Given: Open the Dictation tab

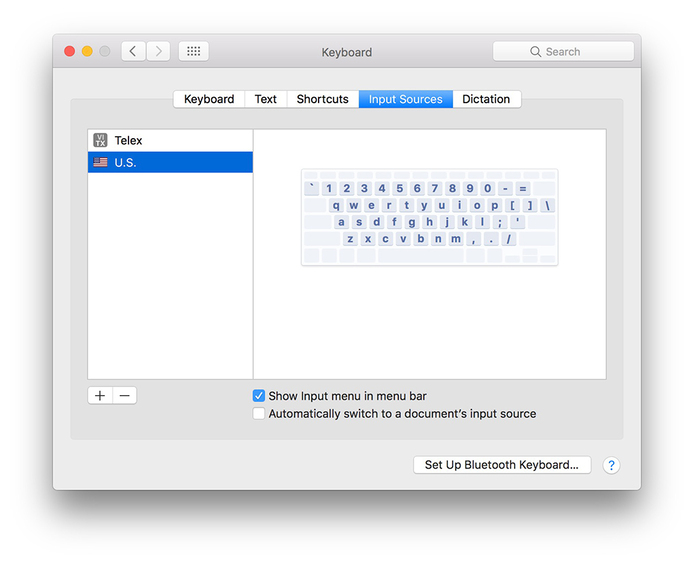Looking at the screenshot, I should (486, 99).
